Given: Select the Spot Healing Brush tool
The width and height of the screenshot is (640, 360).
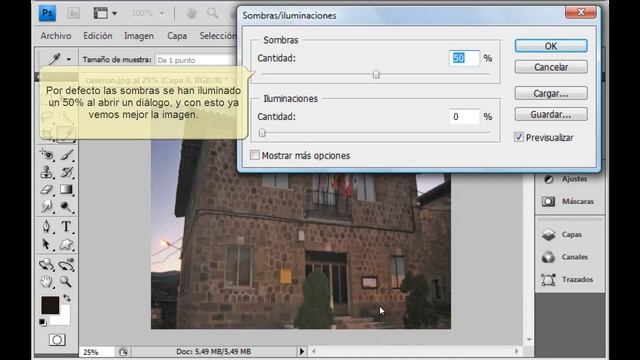Looking at the screenshot, I should pyautogui.click(x=47, y=154).
